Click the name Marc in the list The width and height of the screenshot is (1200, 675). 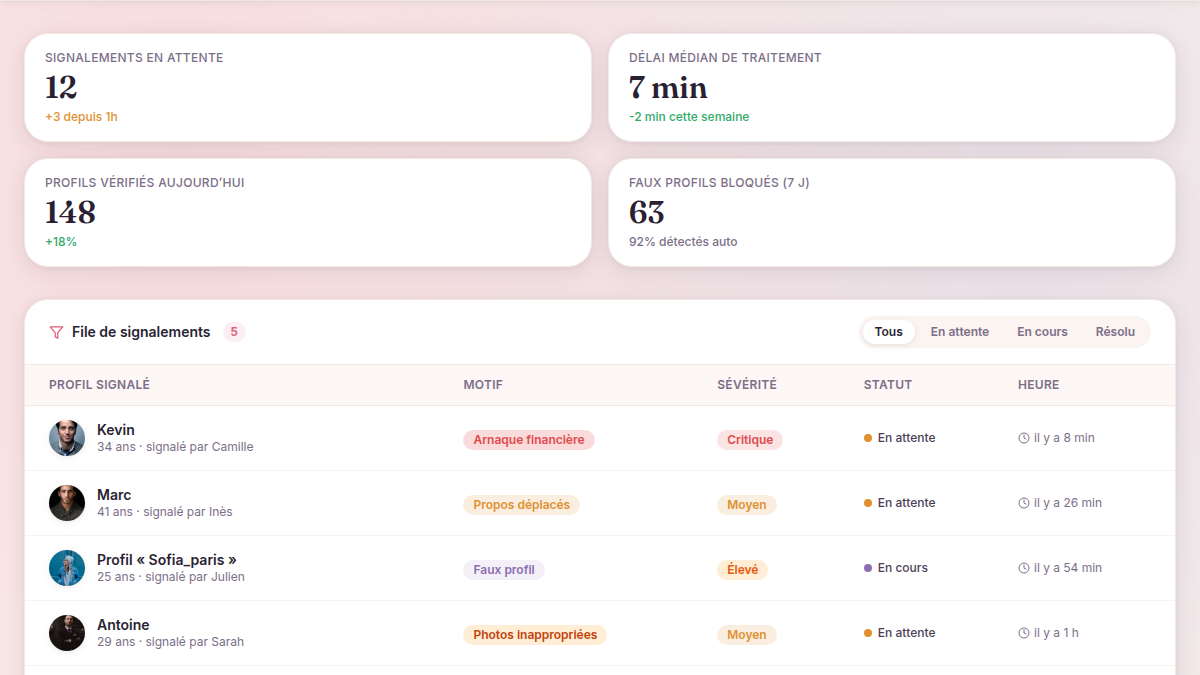[x=114, y=495]
